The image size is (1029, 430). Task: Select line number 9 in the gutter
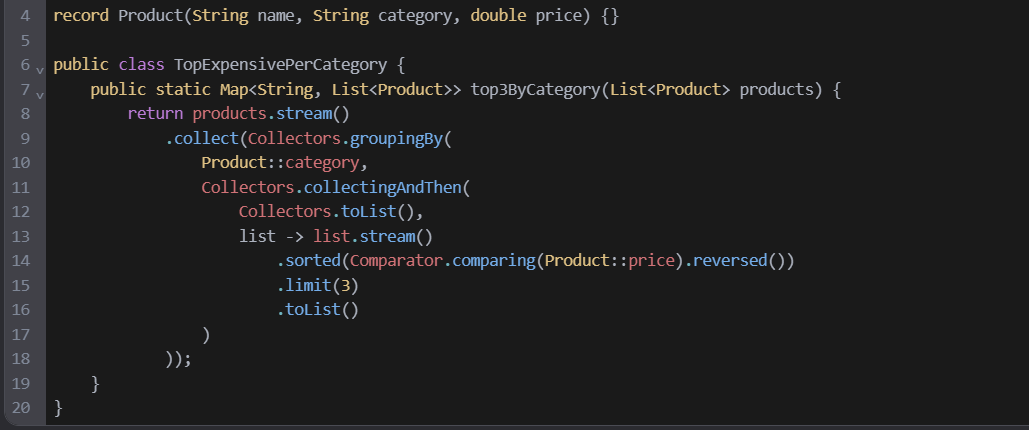pos(25,138)
